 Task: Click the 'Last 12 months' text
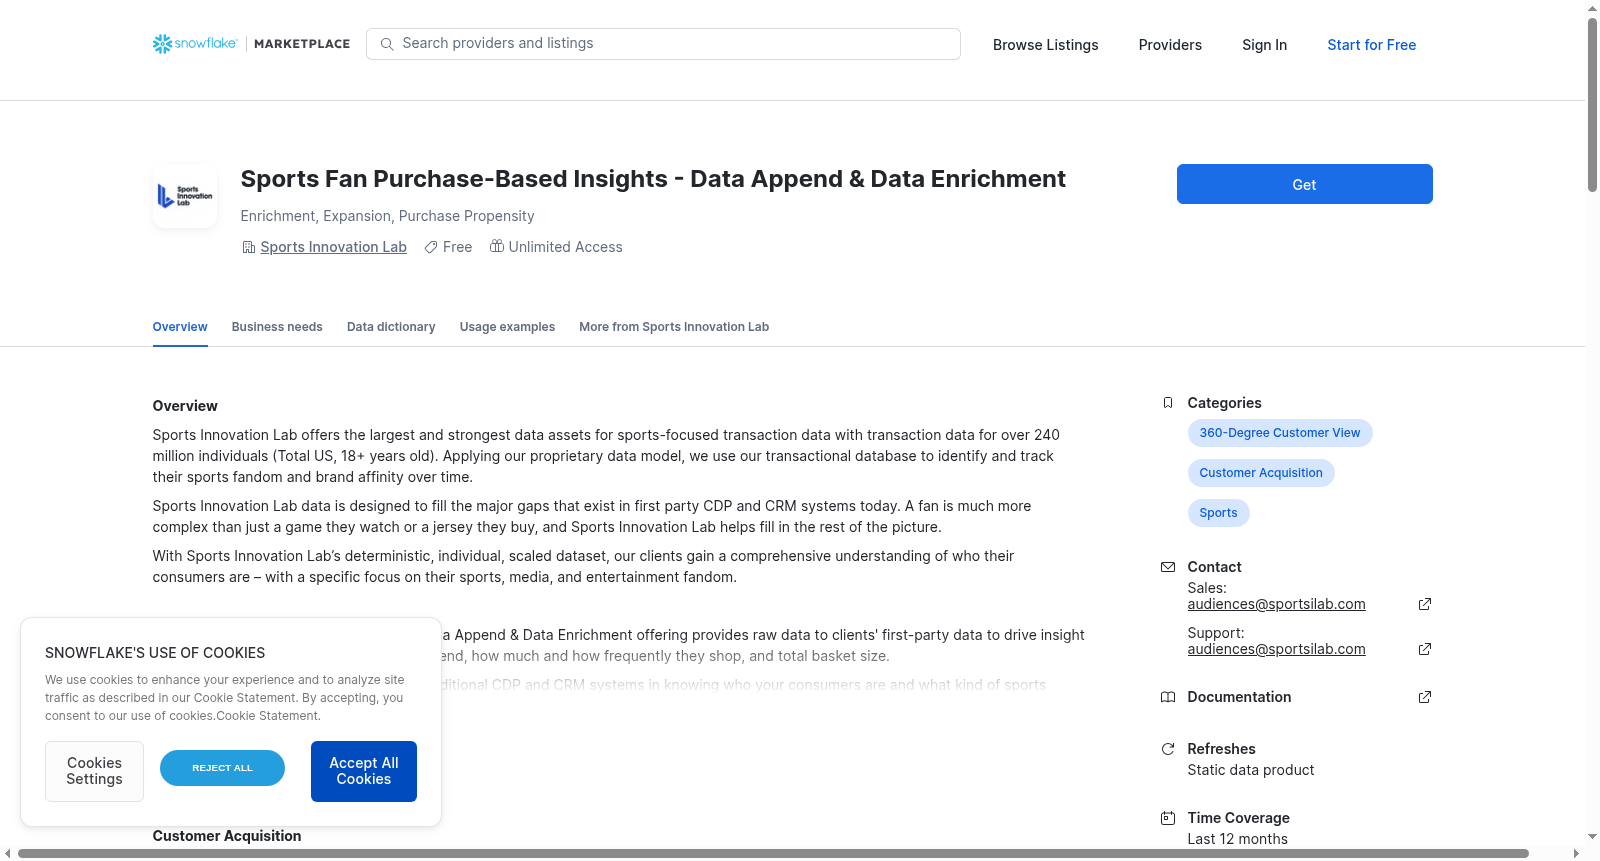click(1237, 839)
